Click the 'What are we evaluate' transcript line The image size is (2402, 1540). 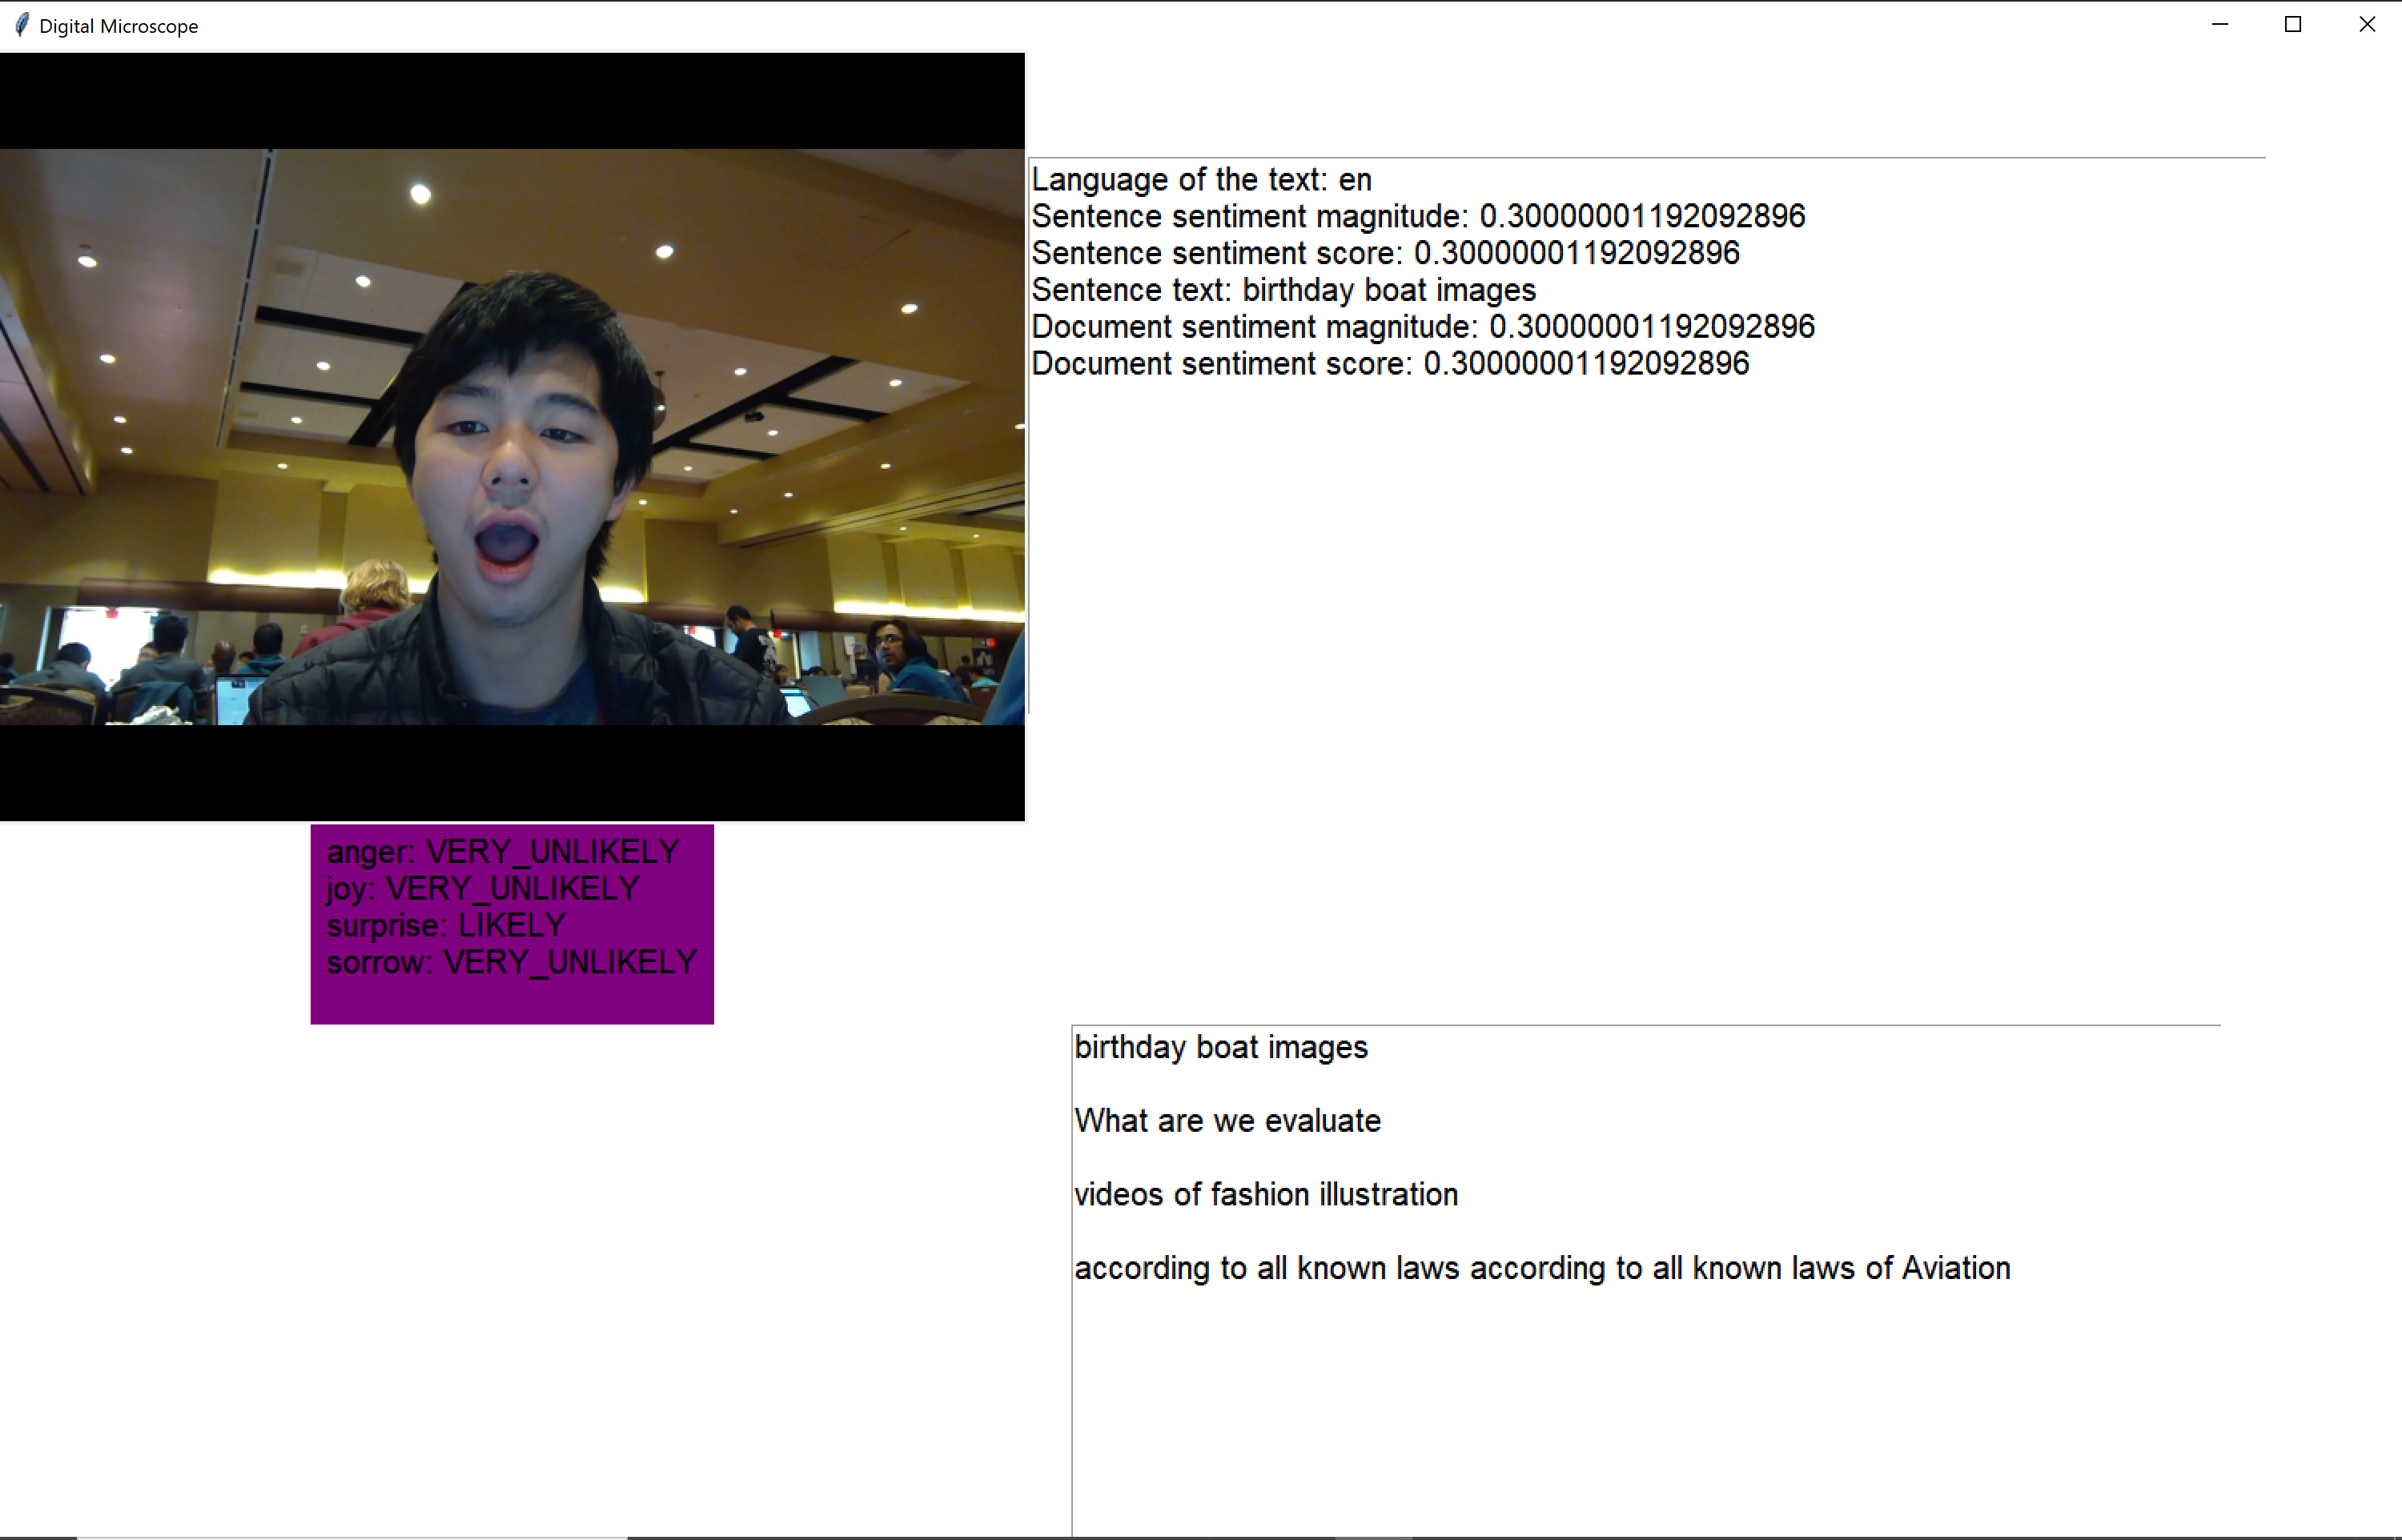point(1227,1122)
